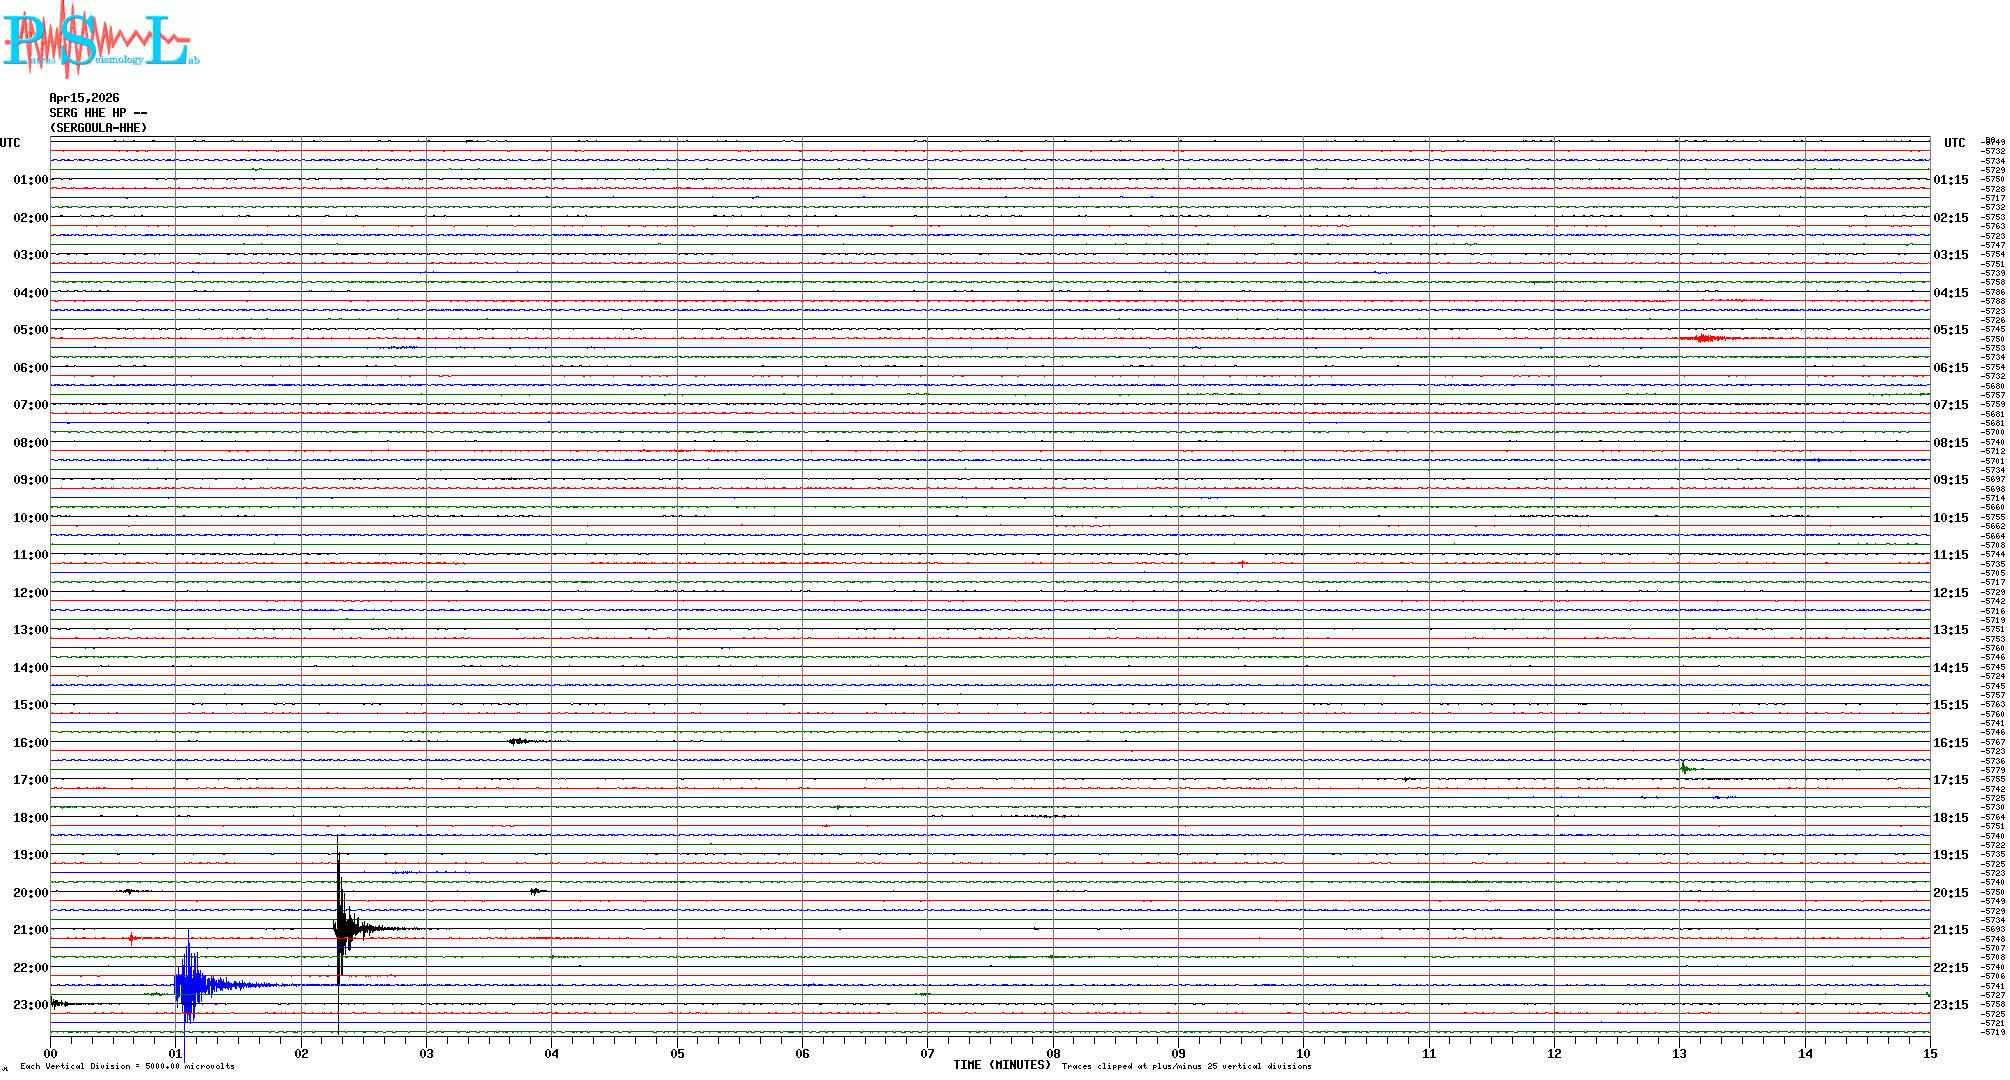2010x1080 pixels.
Task: Click the (SERGOULA-HHE) station name text
Action: [98, 128]
